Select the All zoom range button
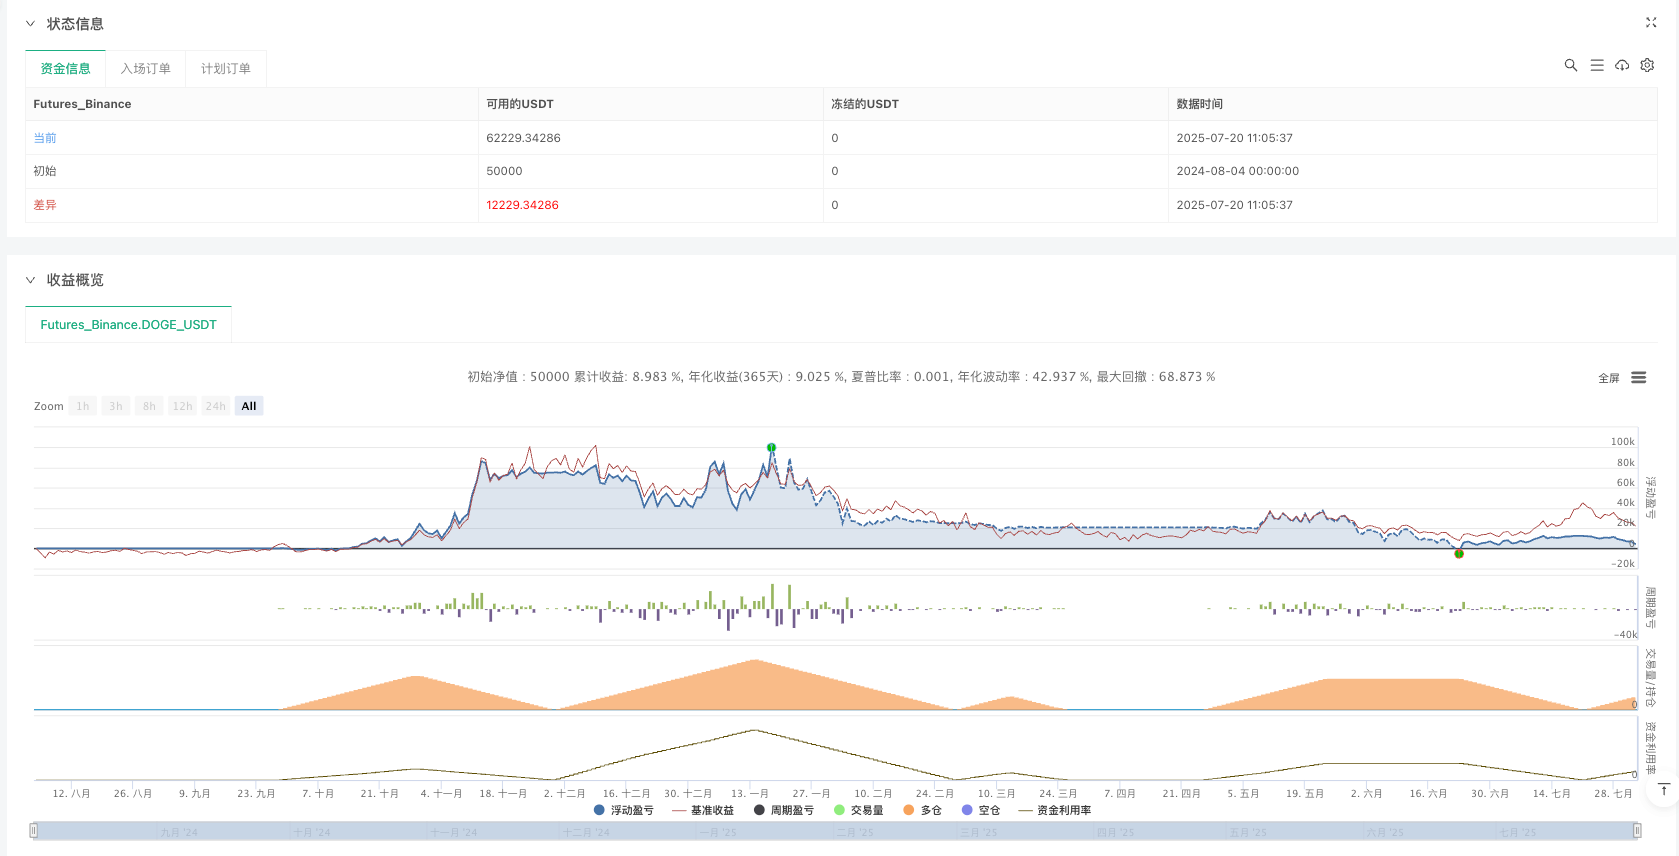The height and width of the screenshot is (856, 1679). (x=249, y=406)
